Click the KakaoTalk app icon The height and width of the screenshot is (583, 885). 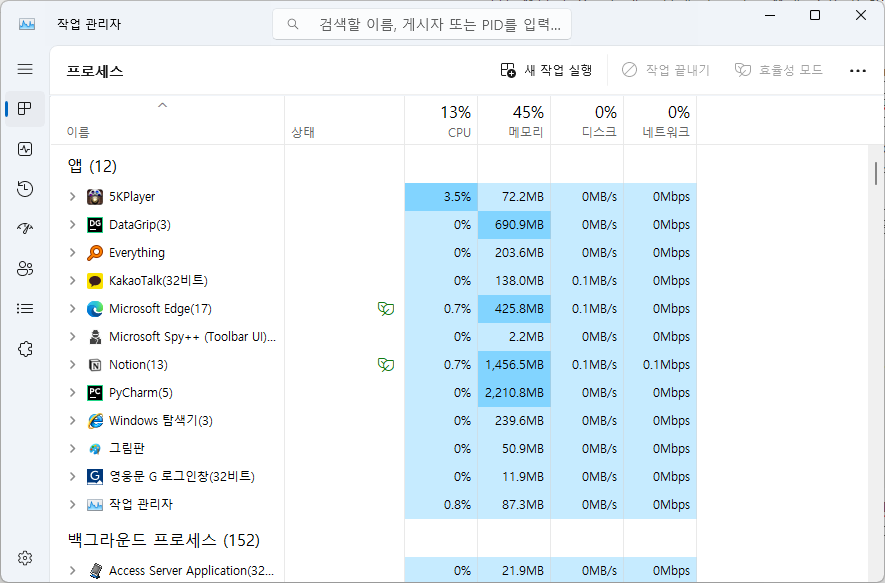click(95, 280)
